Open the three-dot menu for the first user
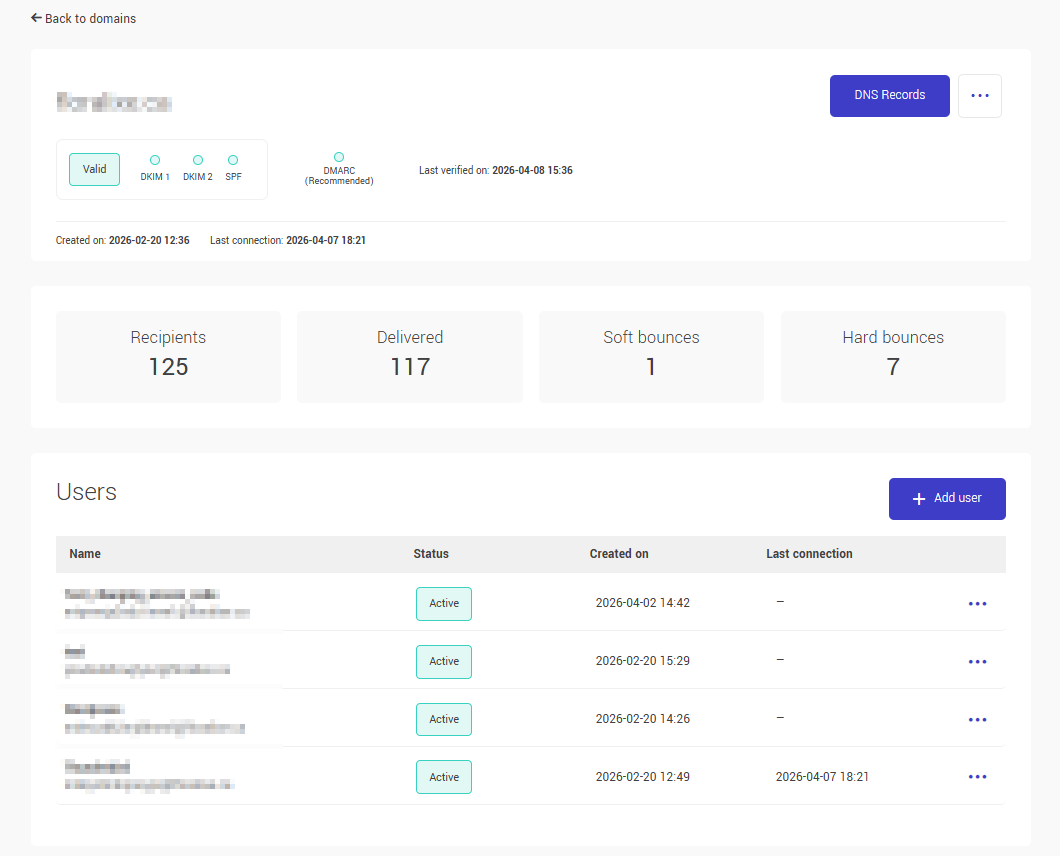The height and width of the screenshot is (856, 1060). coord(977,603)
